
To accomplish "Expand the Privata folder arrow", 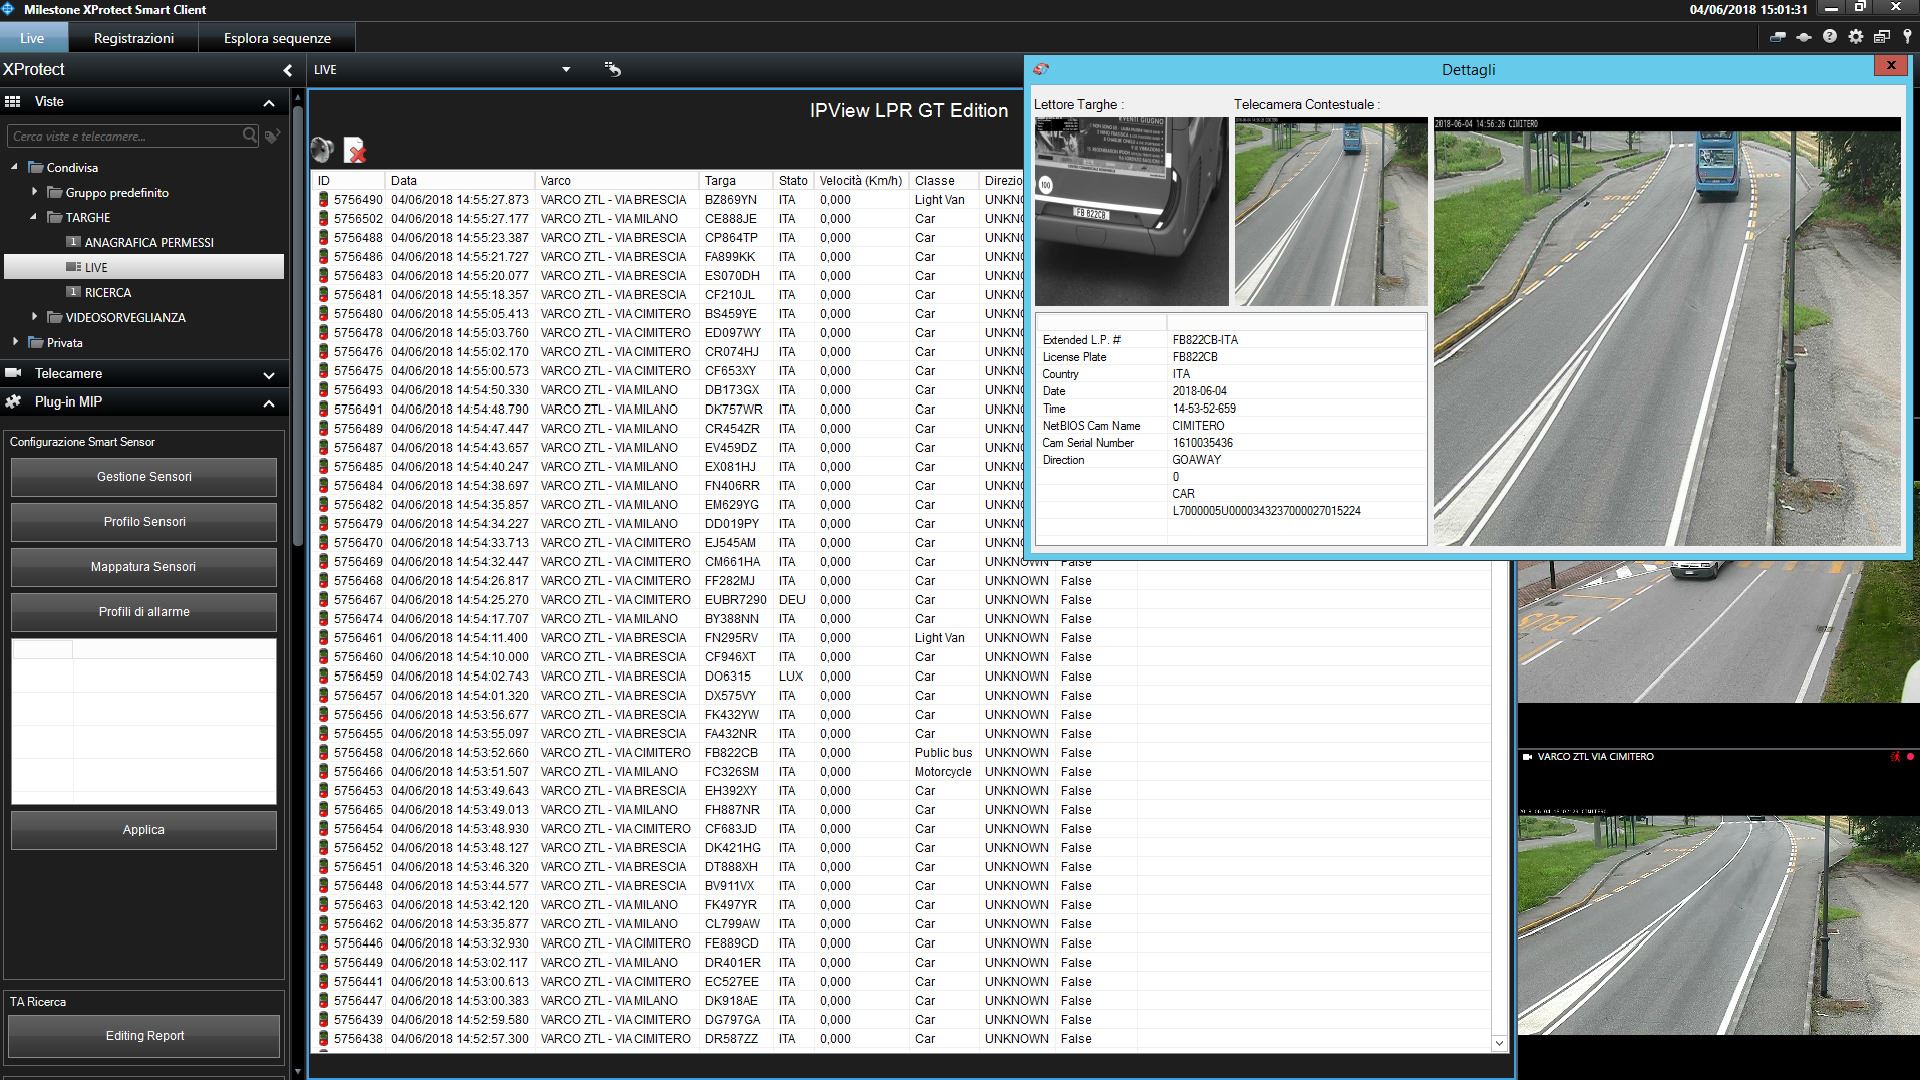I will 15,342.
